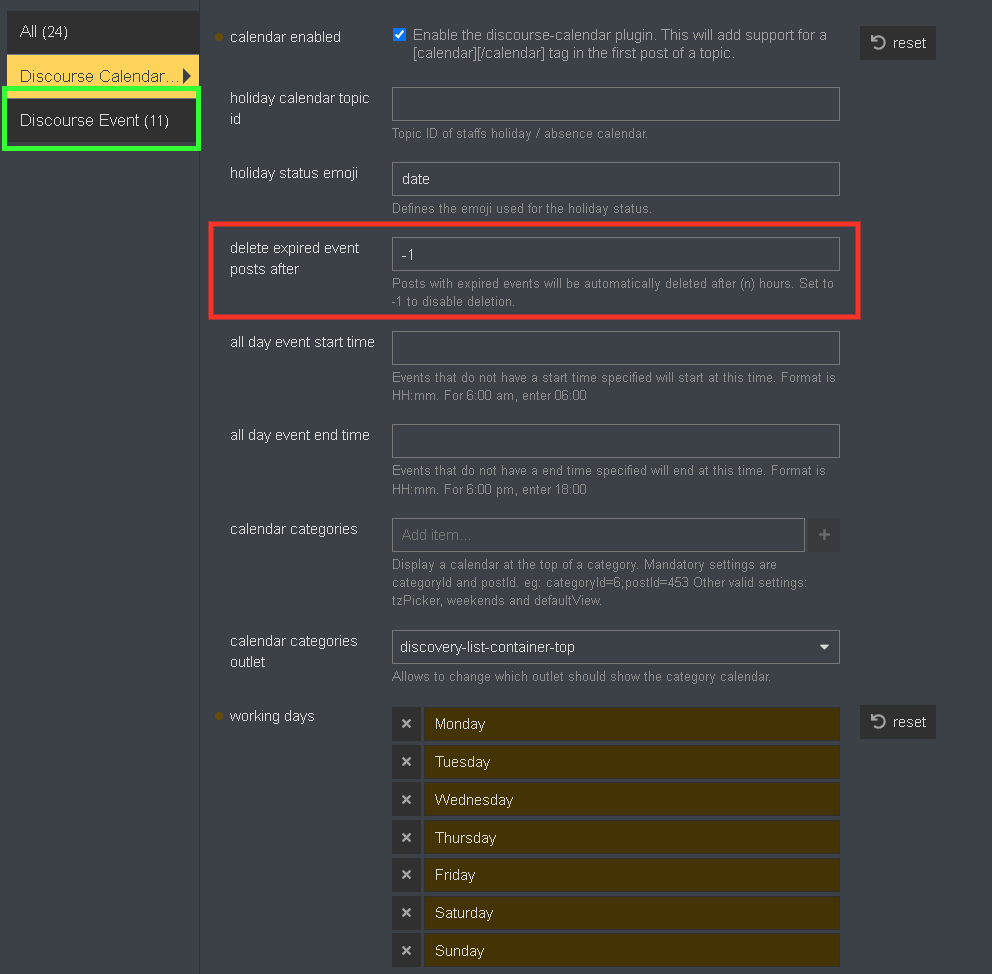
Task: Click the 'calendar categories outlet' label
Action: pyautogui.click(x=294, y=651)
